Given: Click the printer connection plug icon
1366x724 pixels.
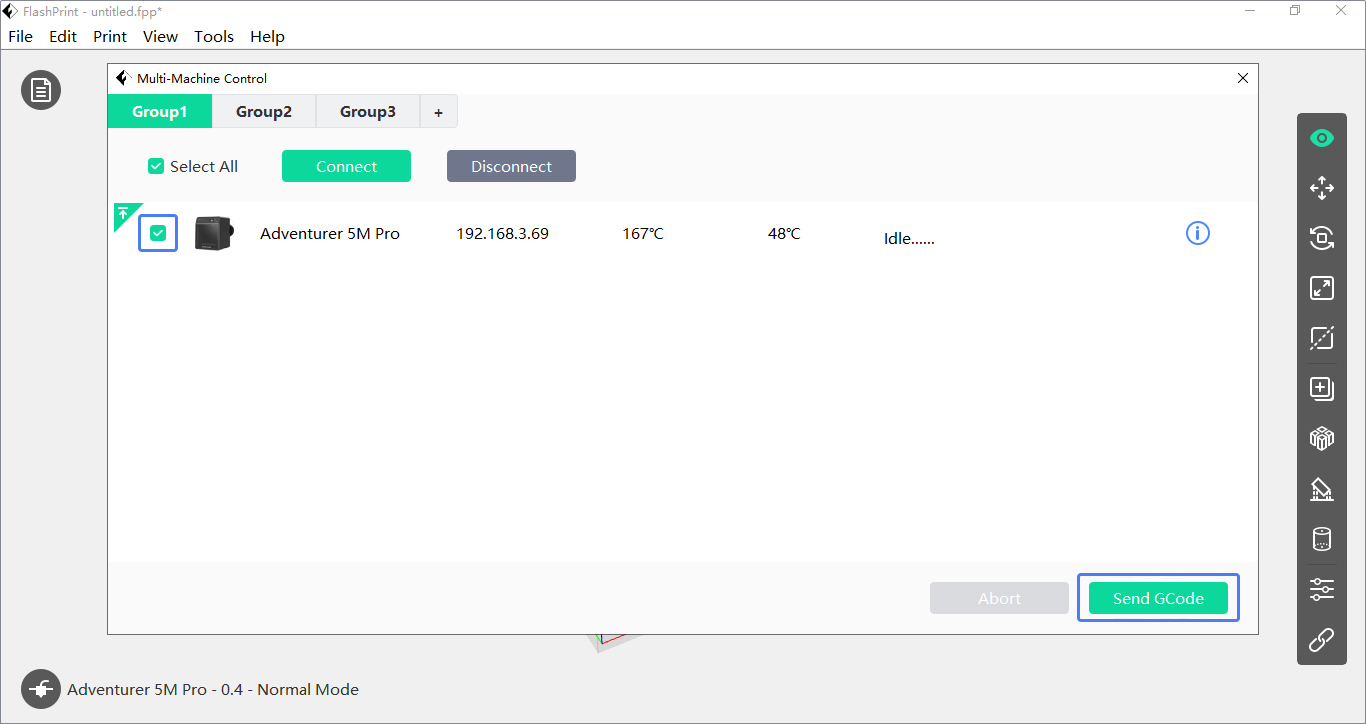Looking at the screenshot, I should 41,689.
